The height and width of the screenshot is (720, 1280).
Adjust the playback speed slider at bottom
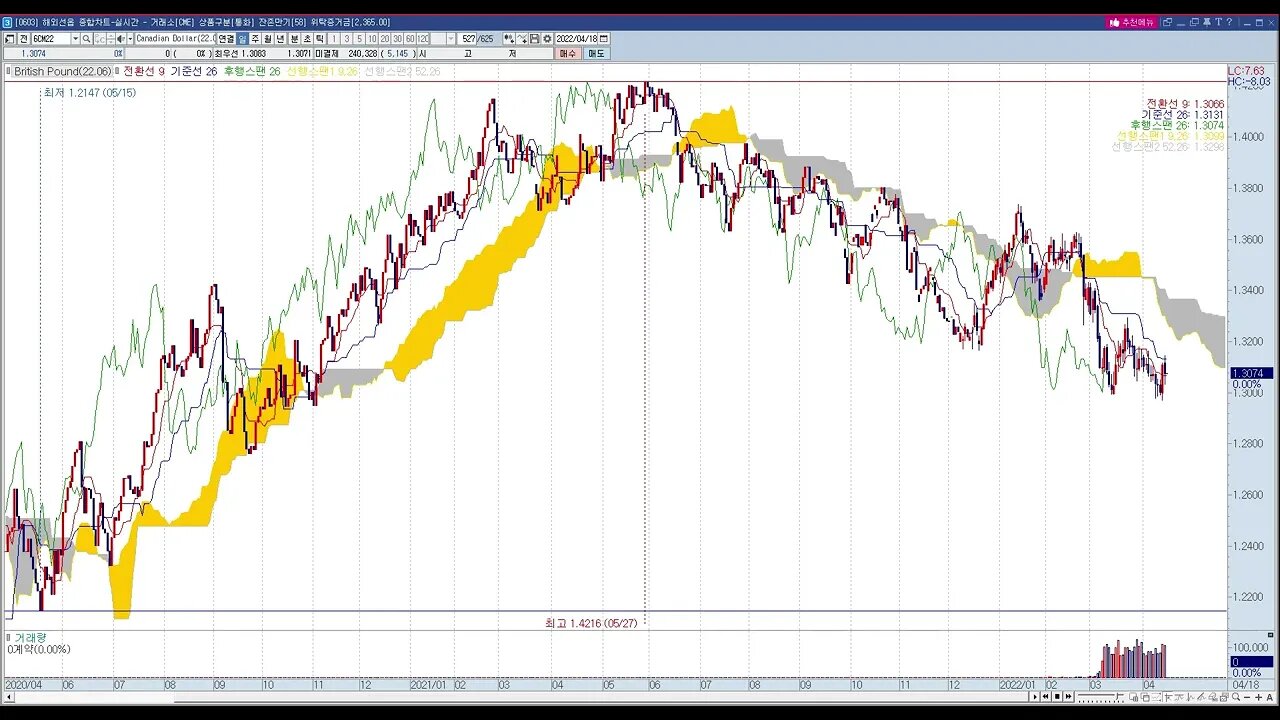(x=1101, y=696)
